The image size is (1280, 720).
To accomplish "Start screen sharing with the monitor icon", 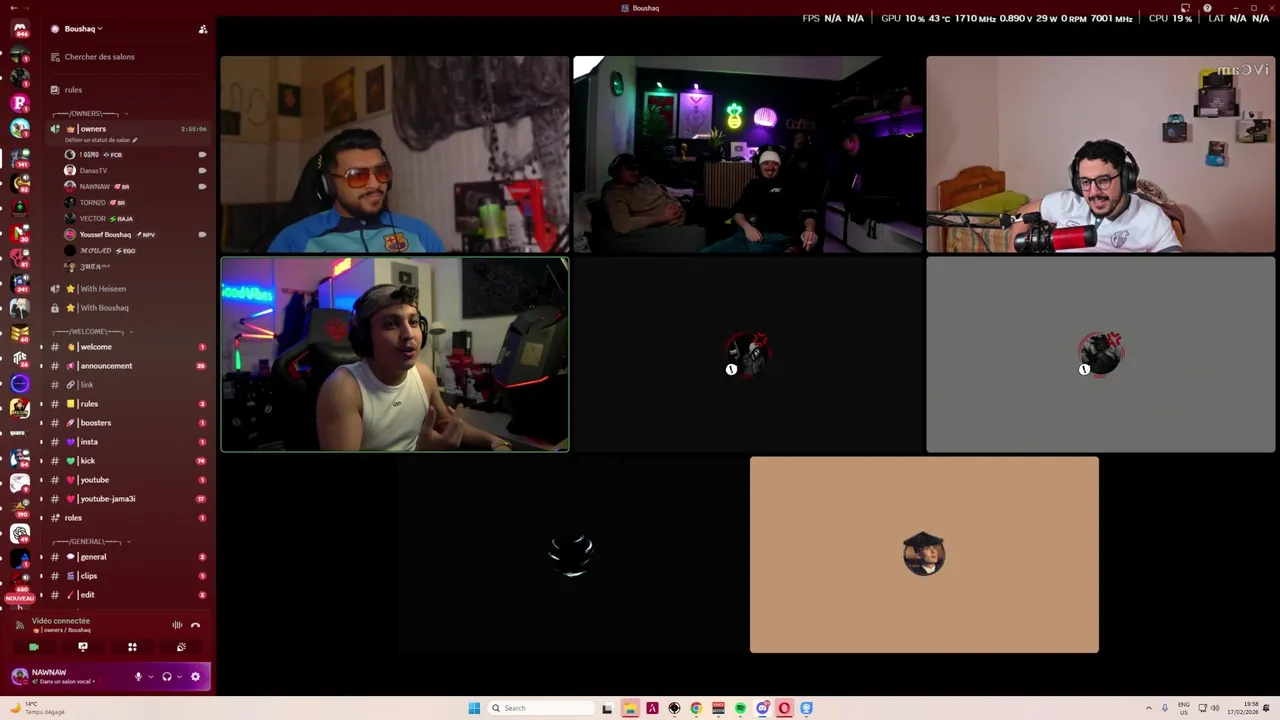I will 83,647.
